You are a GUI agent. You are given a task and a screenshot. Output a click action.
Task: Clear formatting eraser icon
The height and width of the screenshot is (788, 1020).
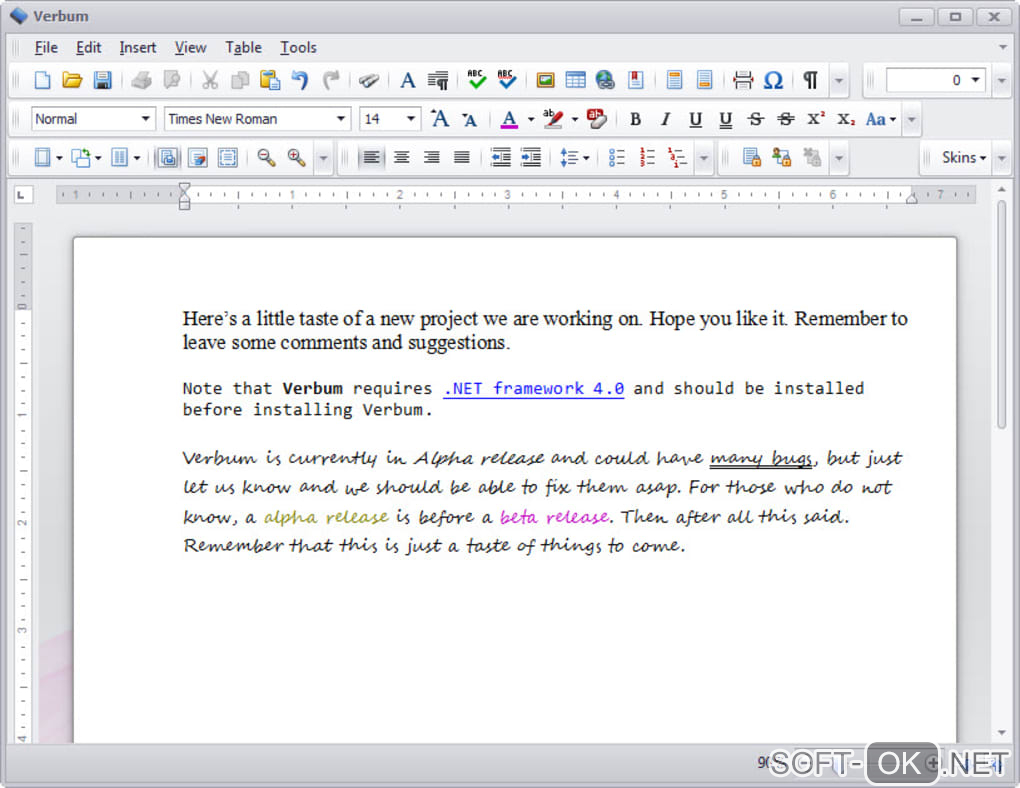click(x=596, y=119)
